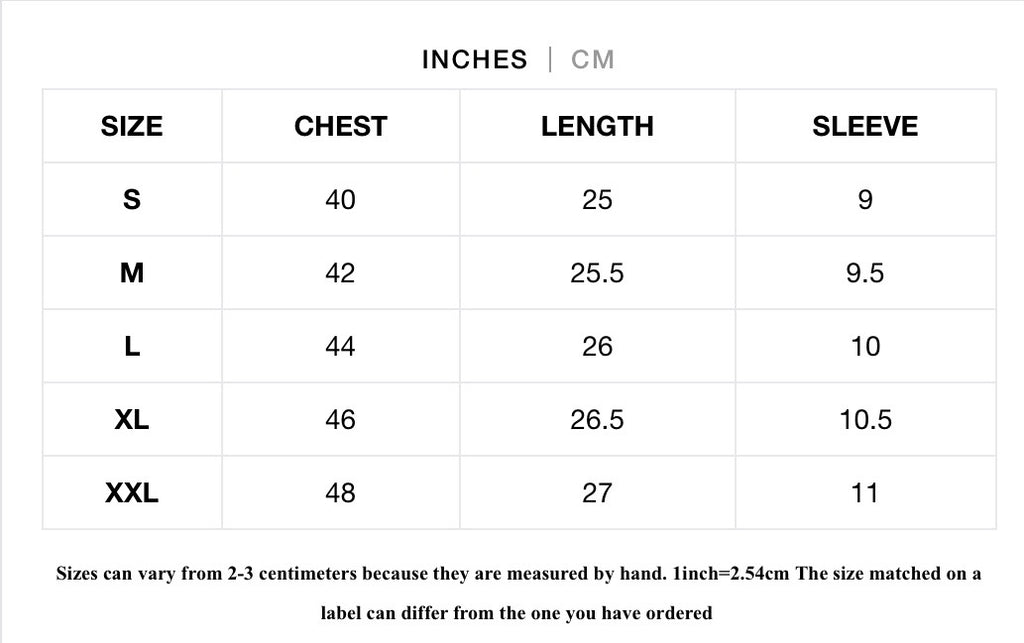Screen dimensions: 1024x643
Task: Select the S size row label
Action: click(x=131, y=200)
